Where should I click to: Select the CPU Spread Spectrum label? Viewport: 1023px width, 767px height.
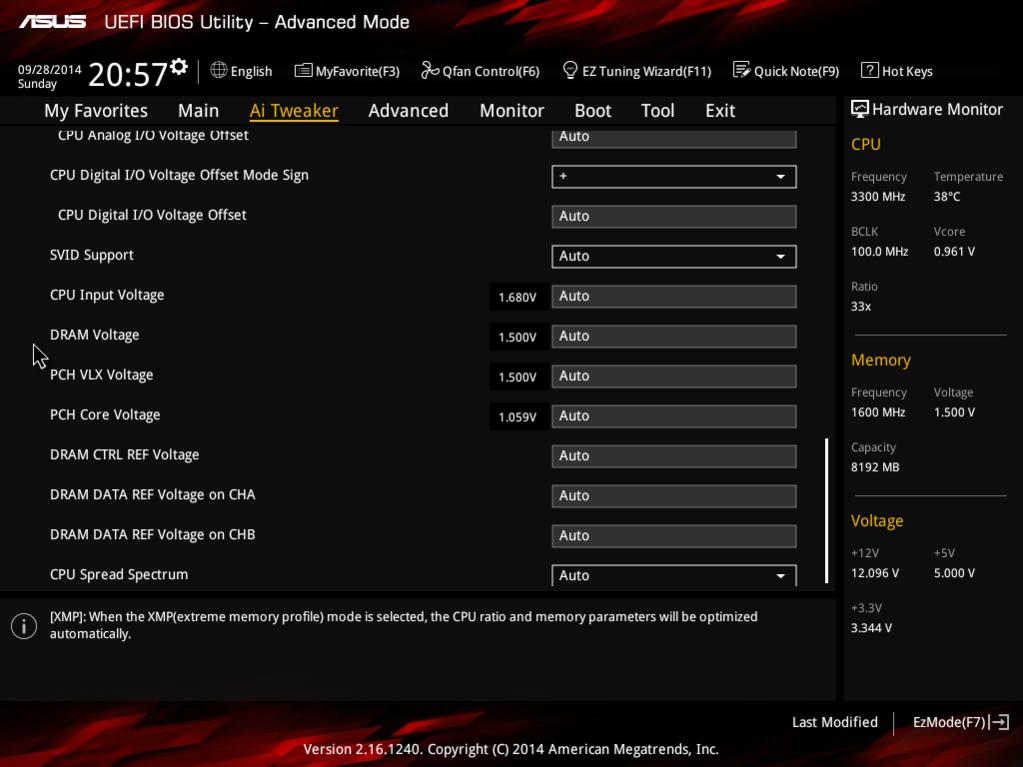coord(119,575)
